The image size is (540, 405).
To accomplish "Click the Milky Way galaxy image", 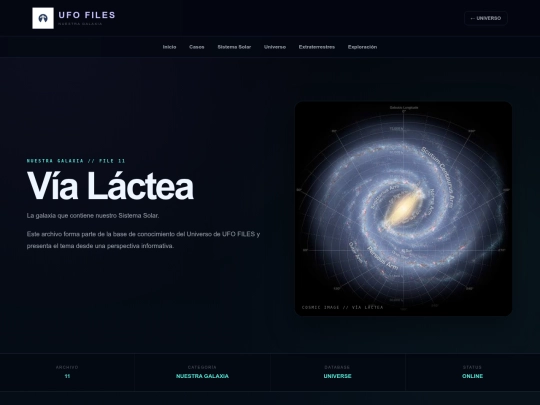I will coord(403,209).
